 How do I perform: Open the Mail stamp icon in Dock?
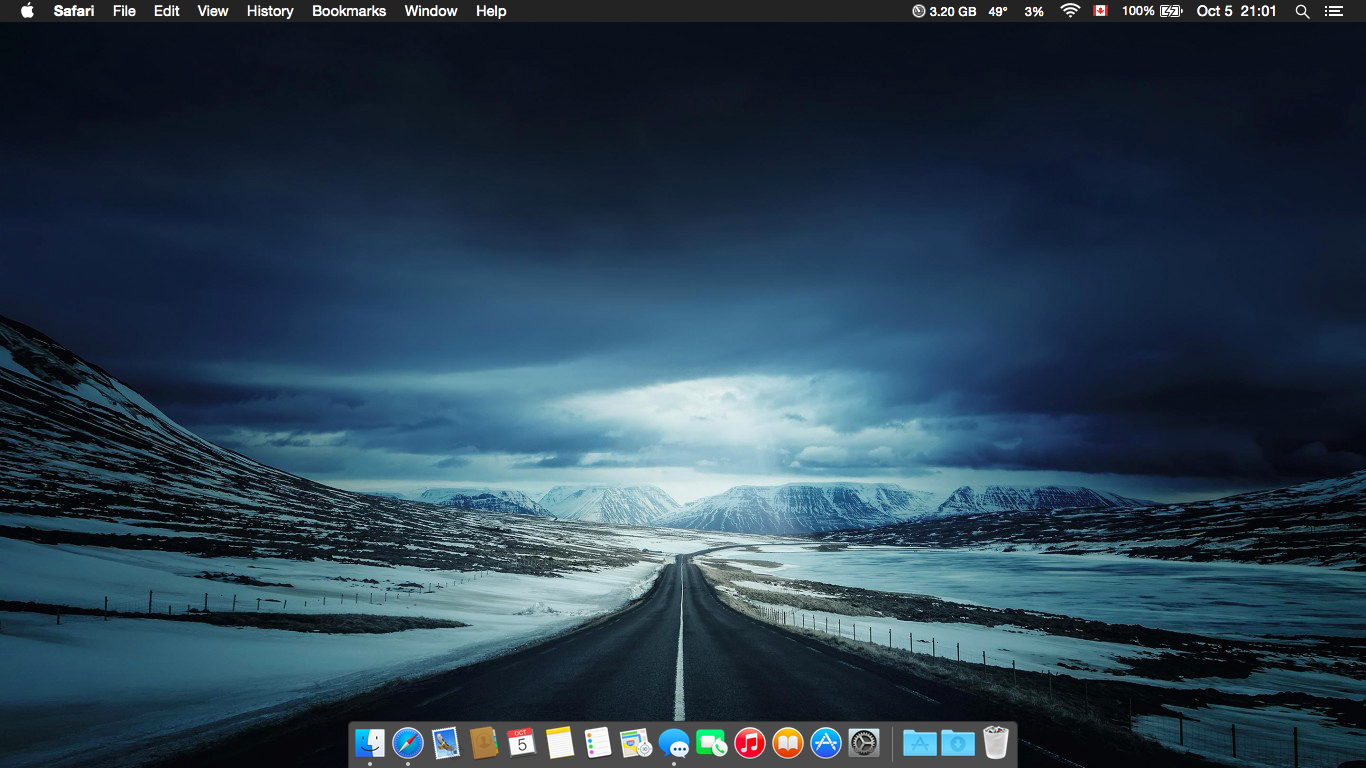[446, 742]
